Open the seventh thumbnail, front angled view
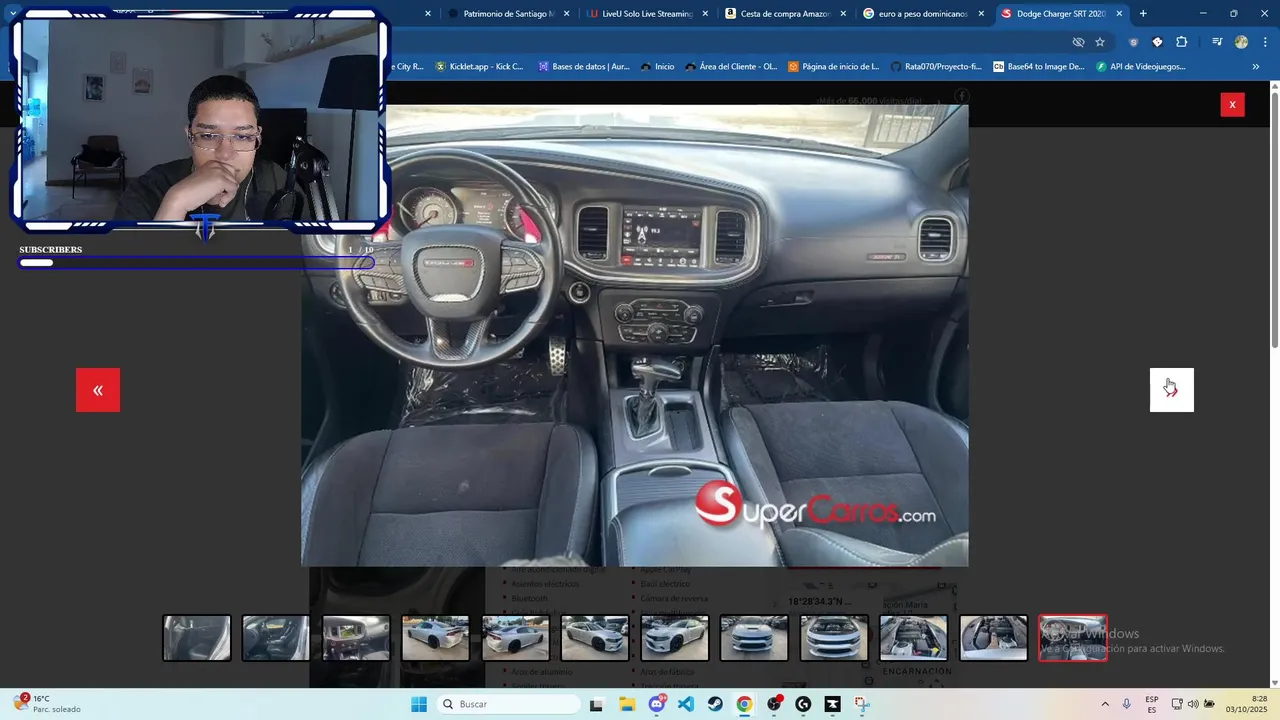Screen dimensions: 1280x720 click(675, 638)
